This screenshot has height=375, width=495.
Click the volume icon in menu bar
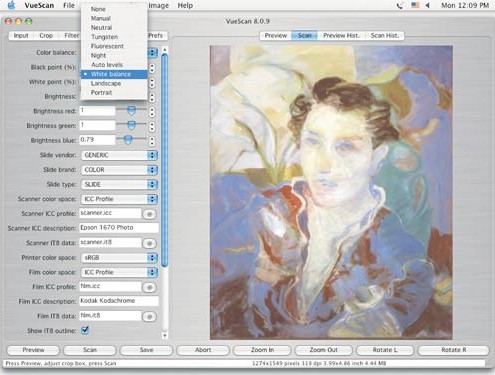pyautogui.click(x=428, y=5)
